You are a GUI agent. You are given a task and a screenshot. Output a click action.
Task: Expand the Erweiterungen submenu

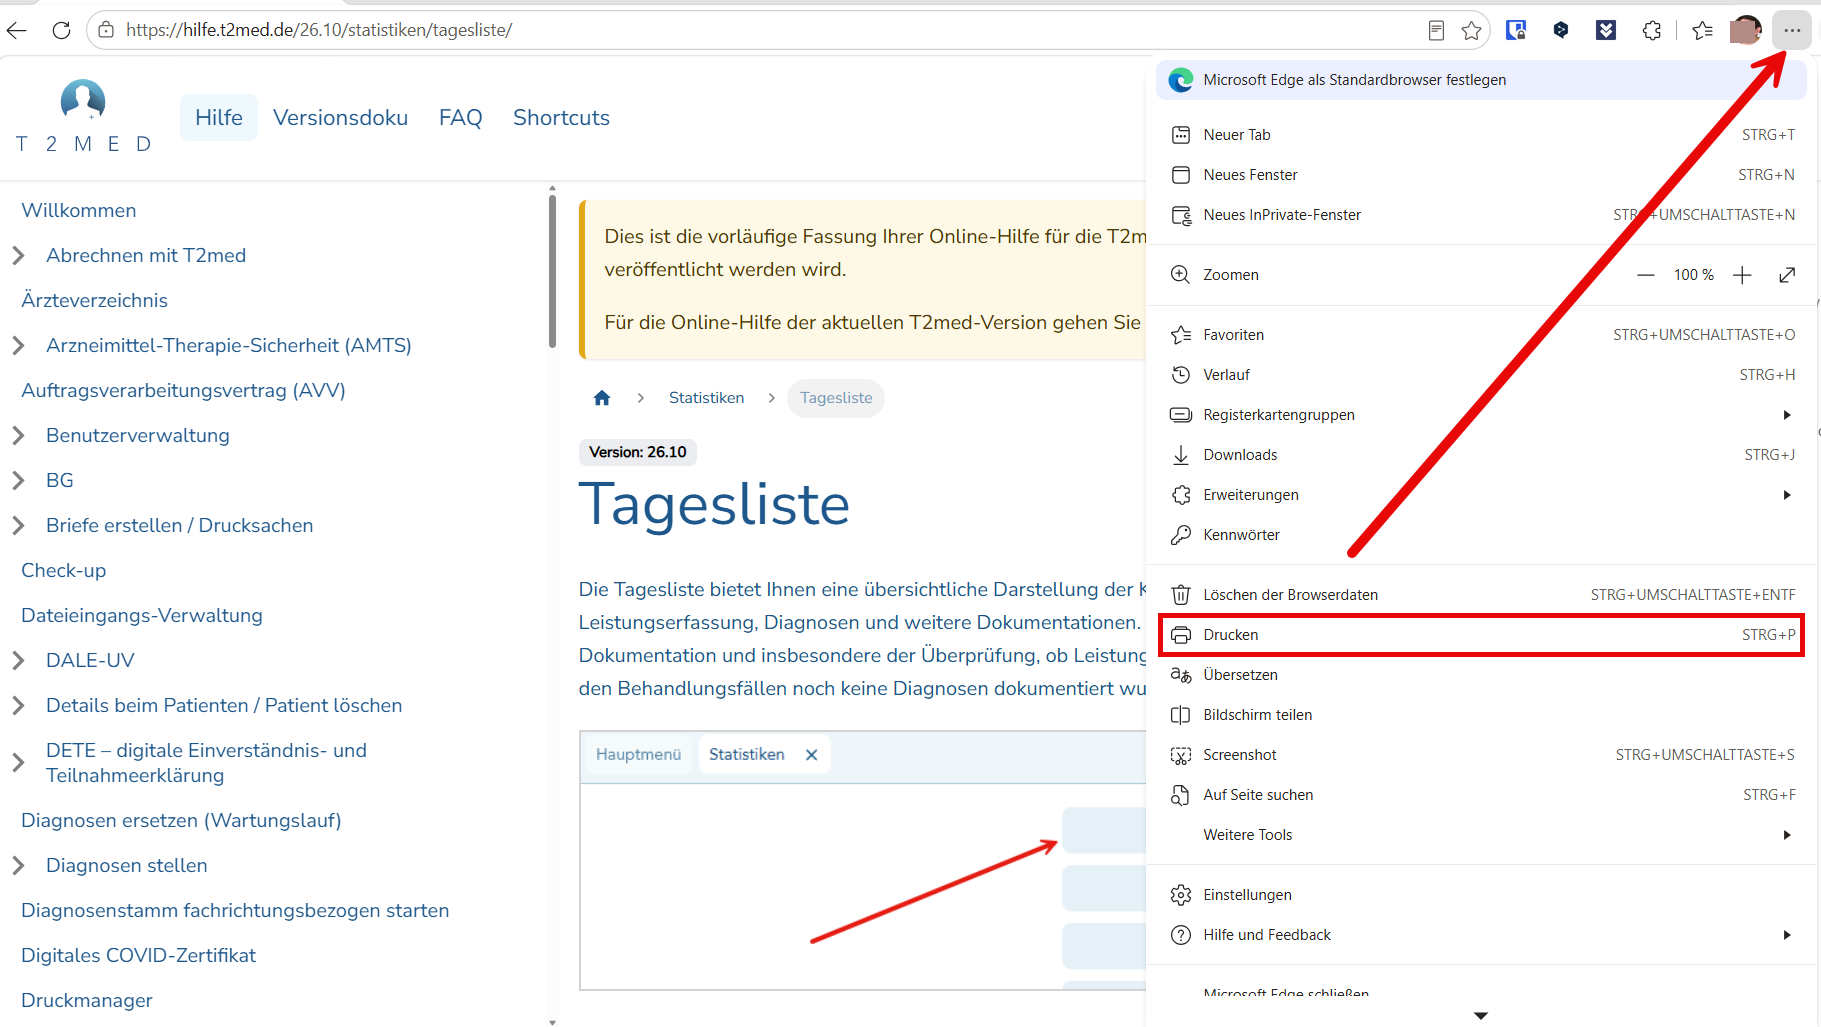1481,495
